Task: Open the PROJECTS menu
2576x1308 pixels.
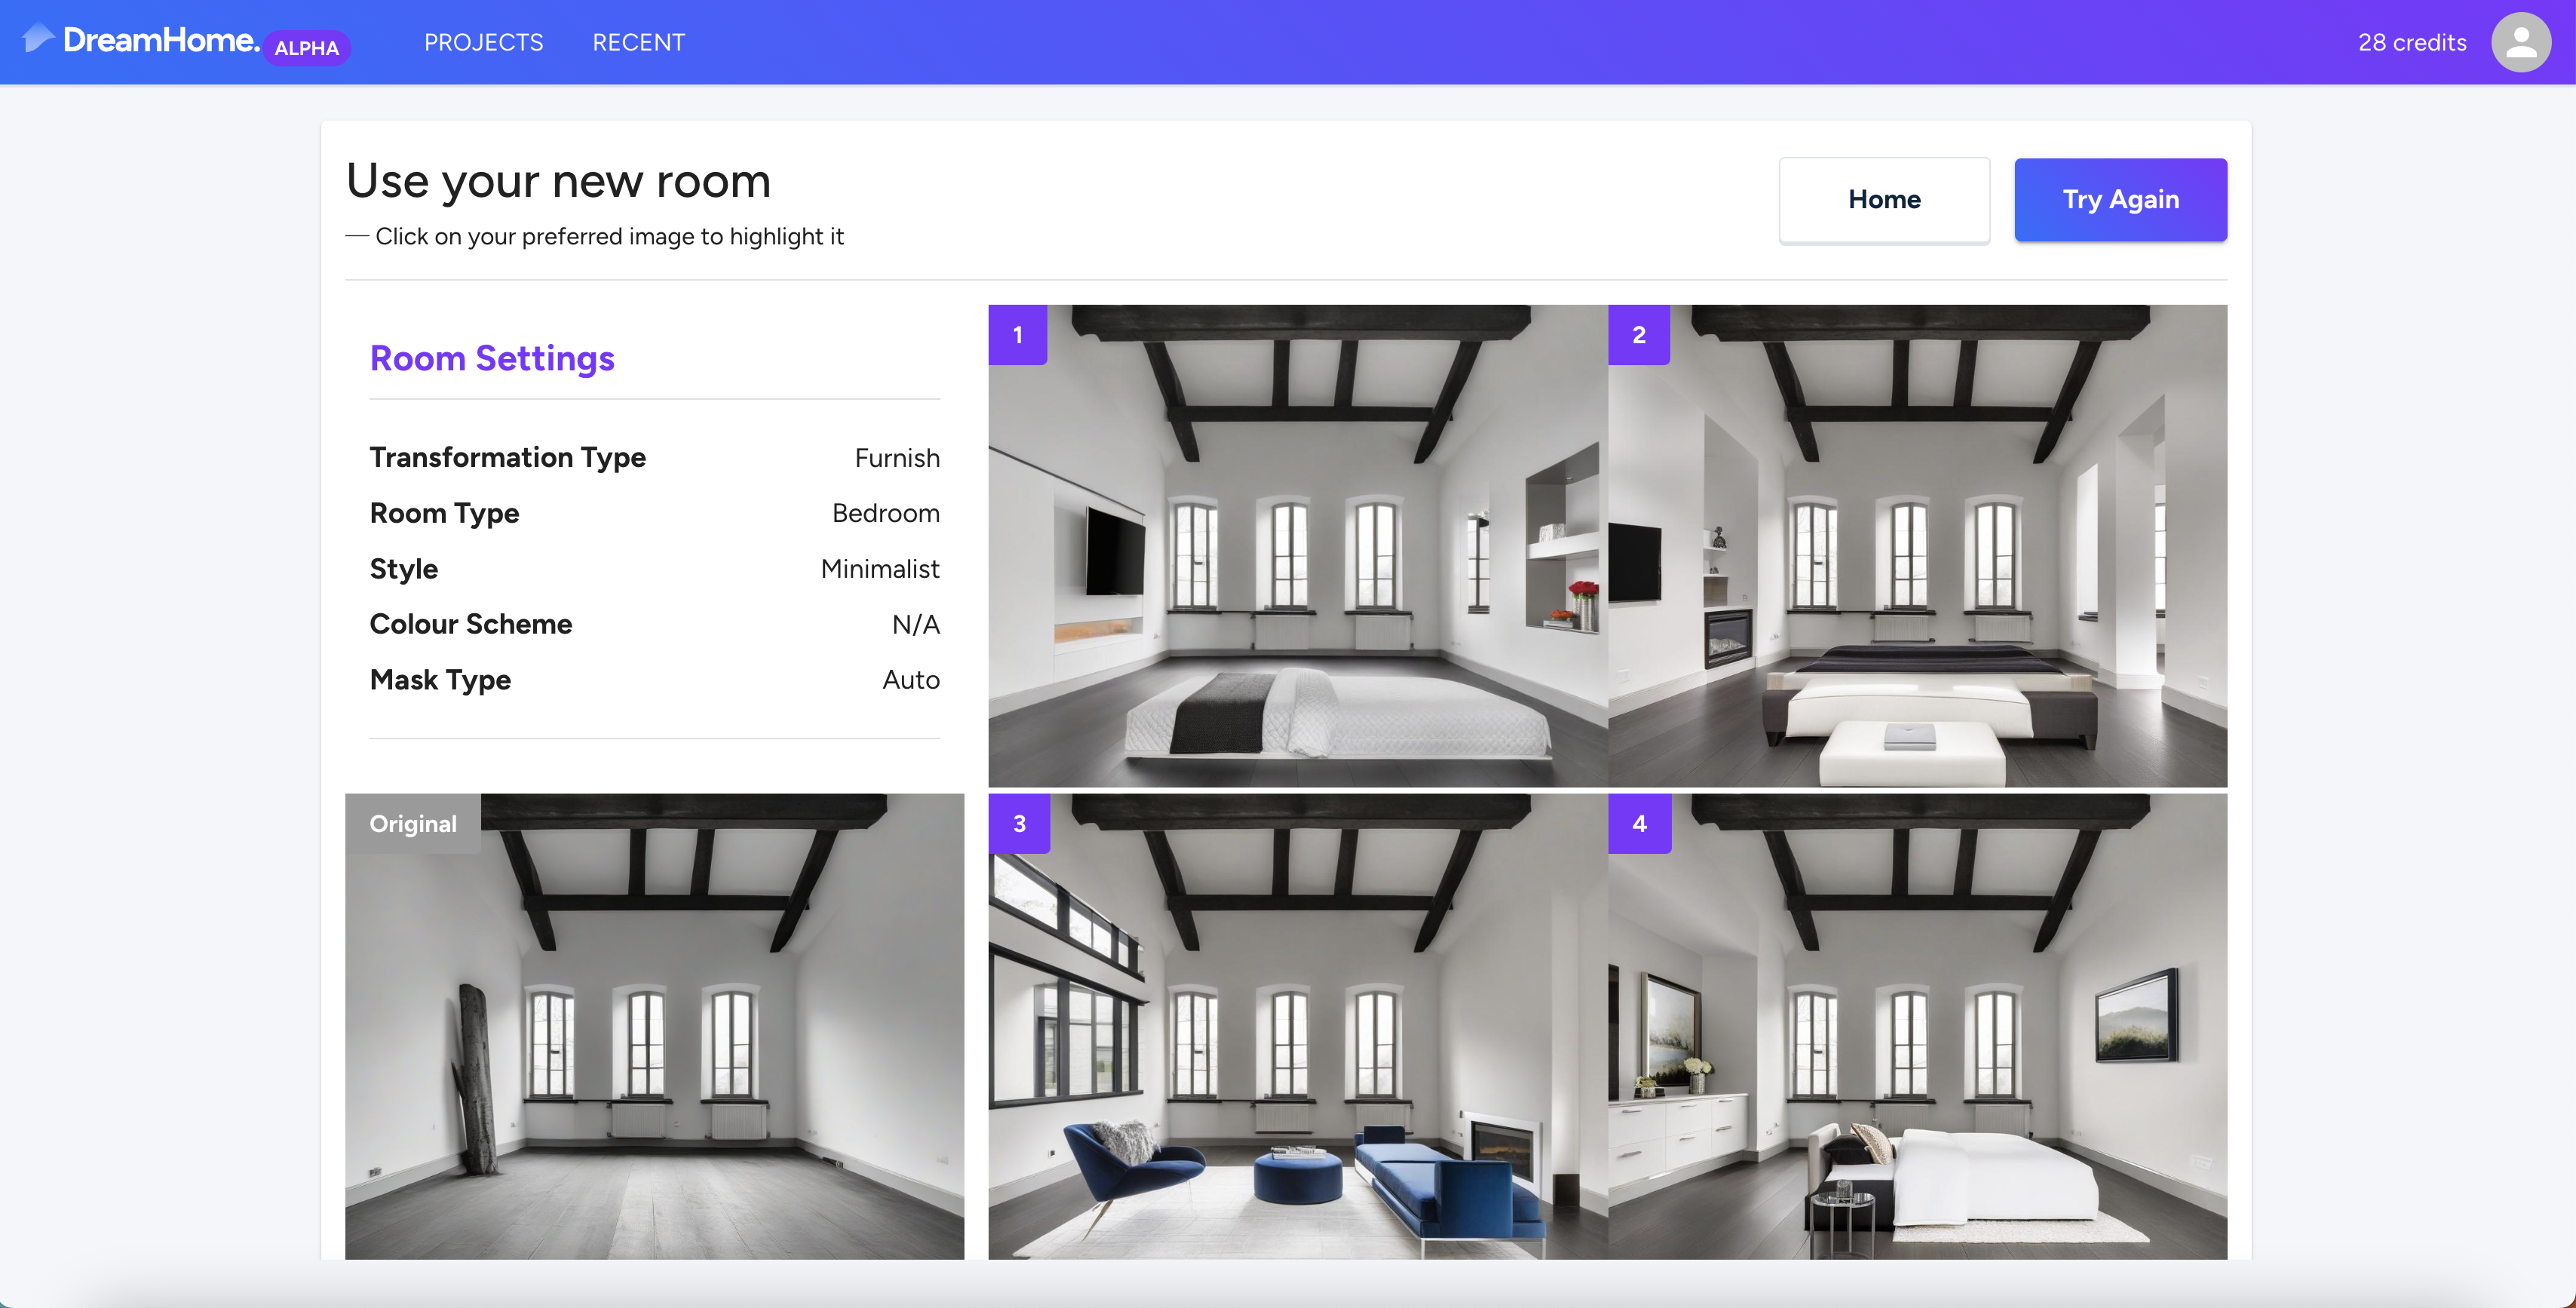Action: (483, 42)
